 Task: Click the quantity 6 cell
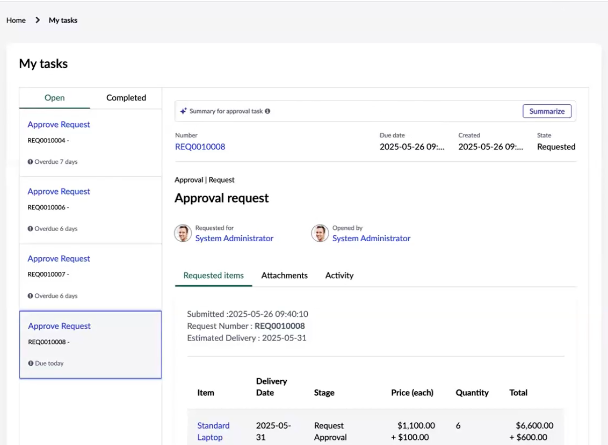click(x=458, y=426)
